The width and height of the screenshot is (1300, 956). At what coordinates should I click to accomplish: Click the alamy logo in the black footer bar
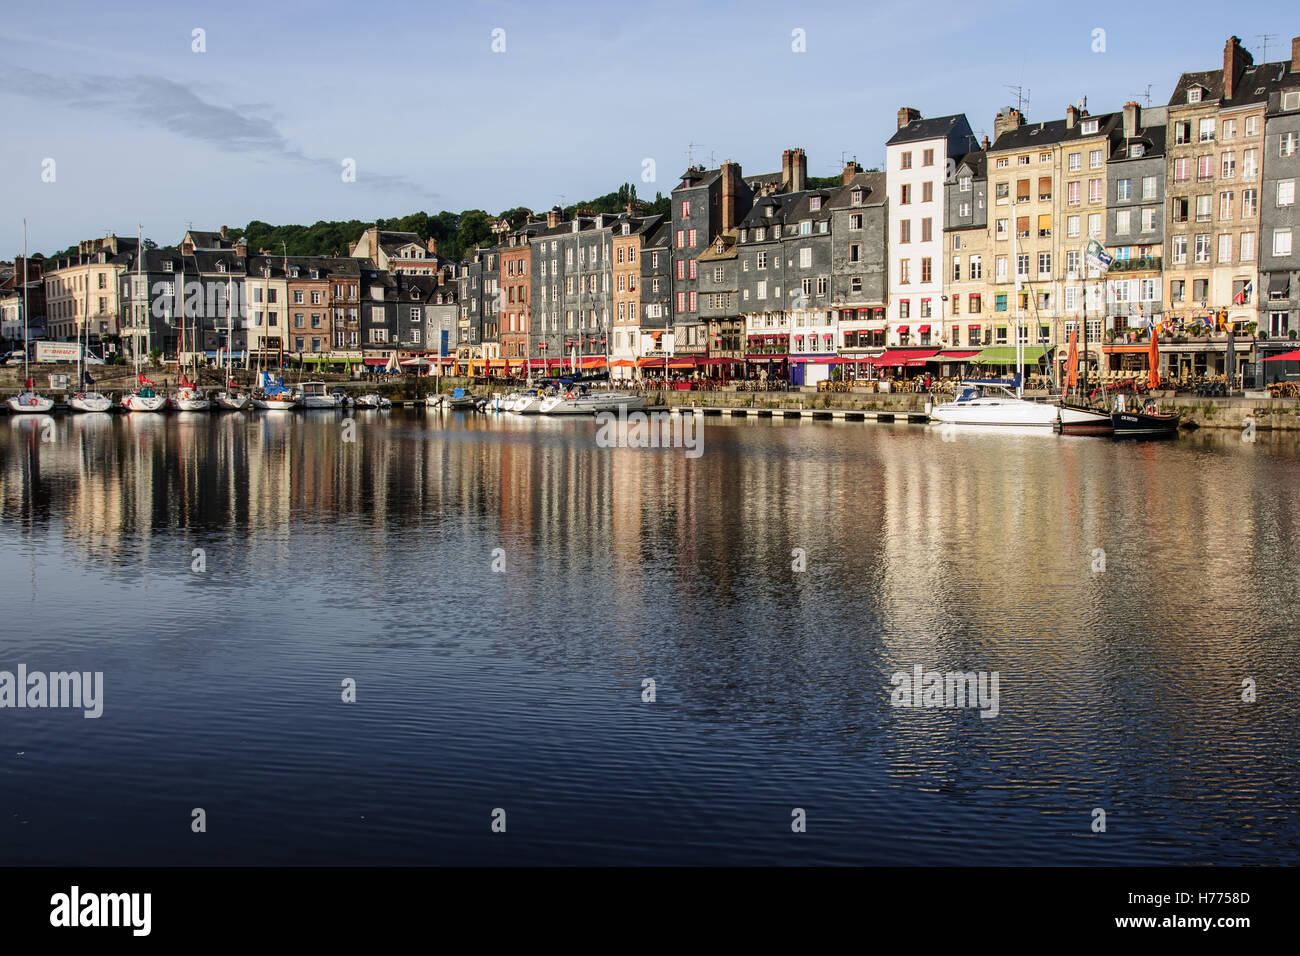tap(101, 911)
